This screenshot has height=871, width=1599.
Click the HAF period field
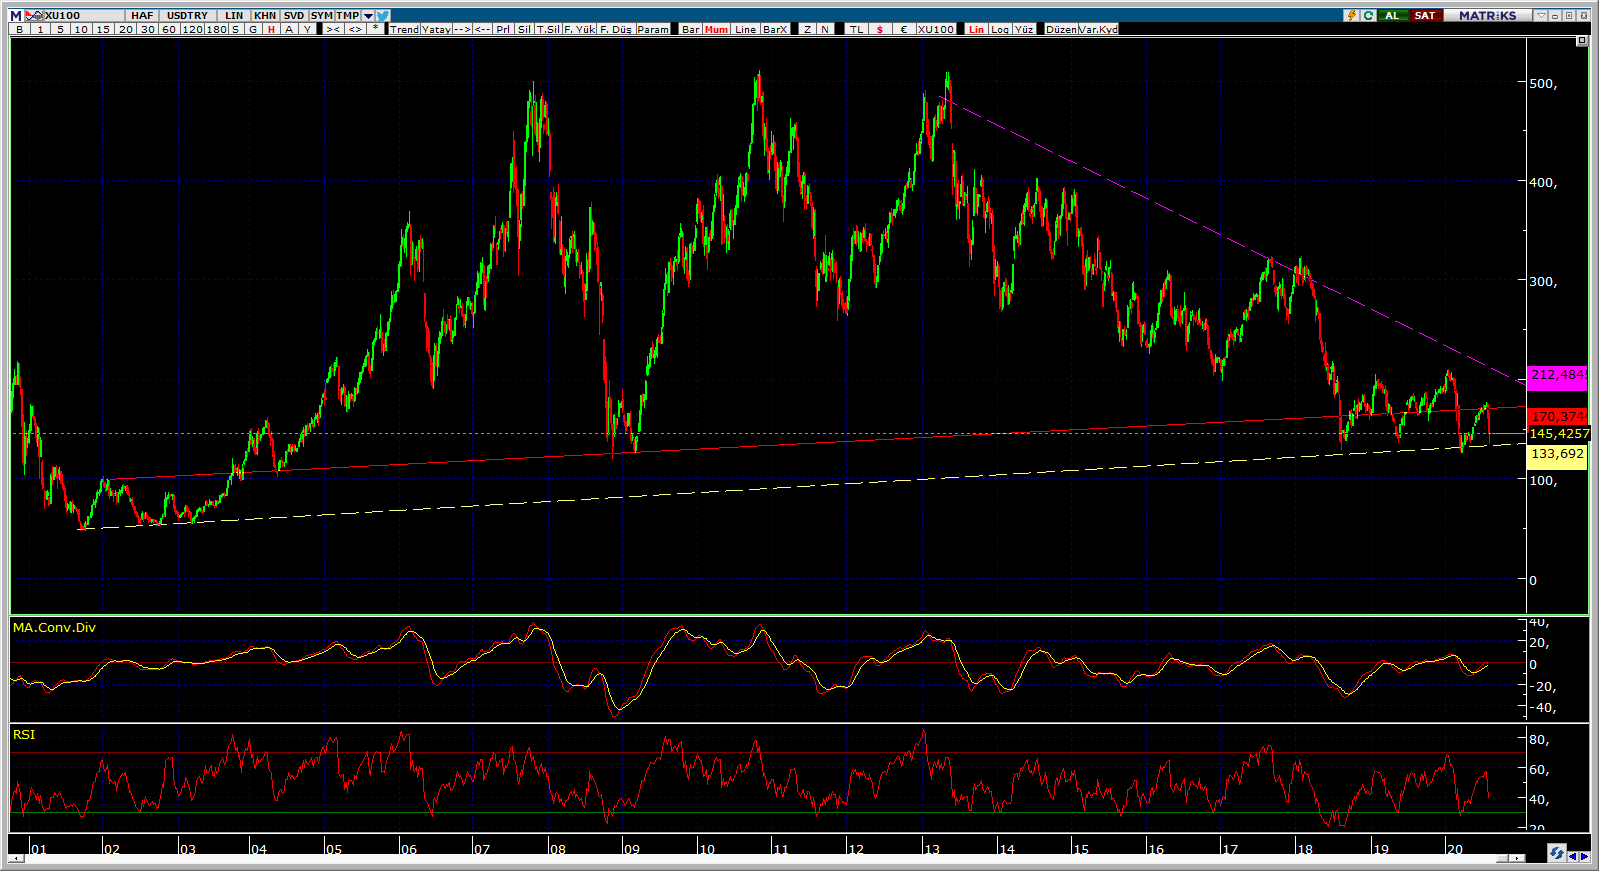pos(143,16)
